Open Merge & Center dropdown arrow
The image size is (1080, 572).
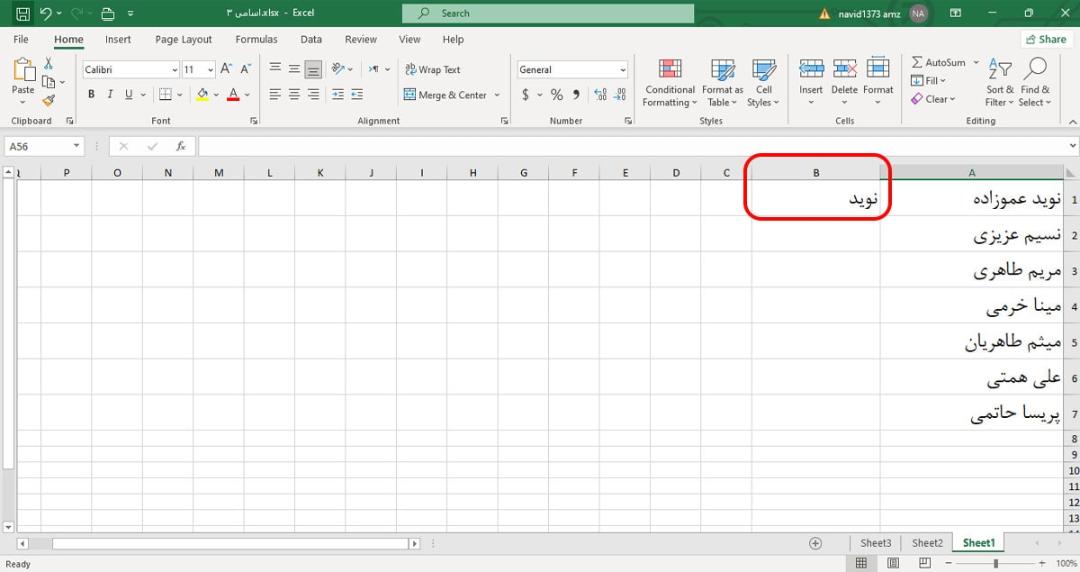tap(497, 95)
